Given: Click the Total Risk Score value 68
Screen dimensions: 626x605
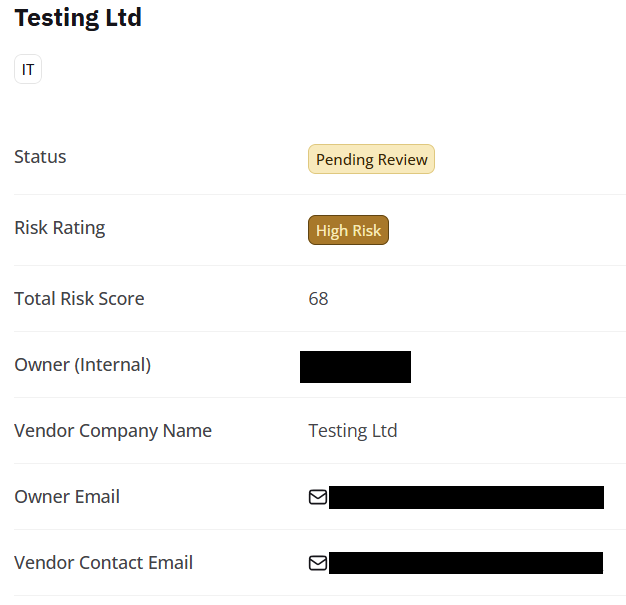Looking at the screenshot, I should [x=318, y=299].
